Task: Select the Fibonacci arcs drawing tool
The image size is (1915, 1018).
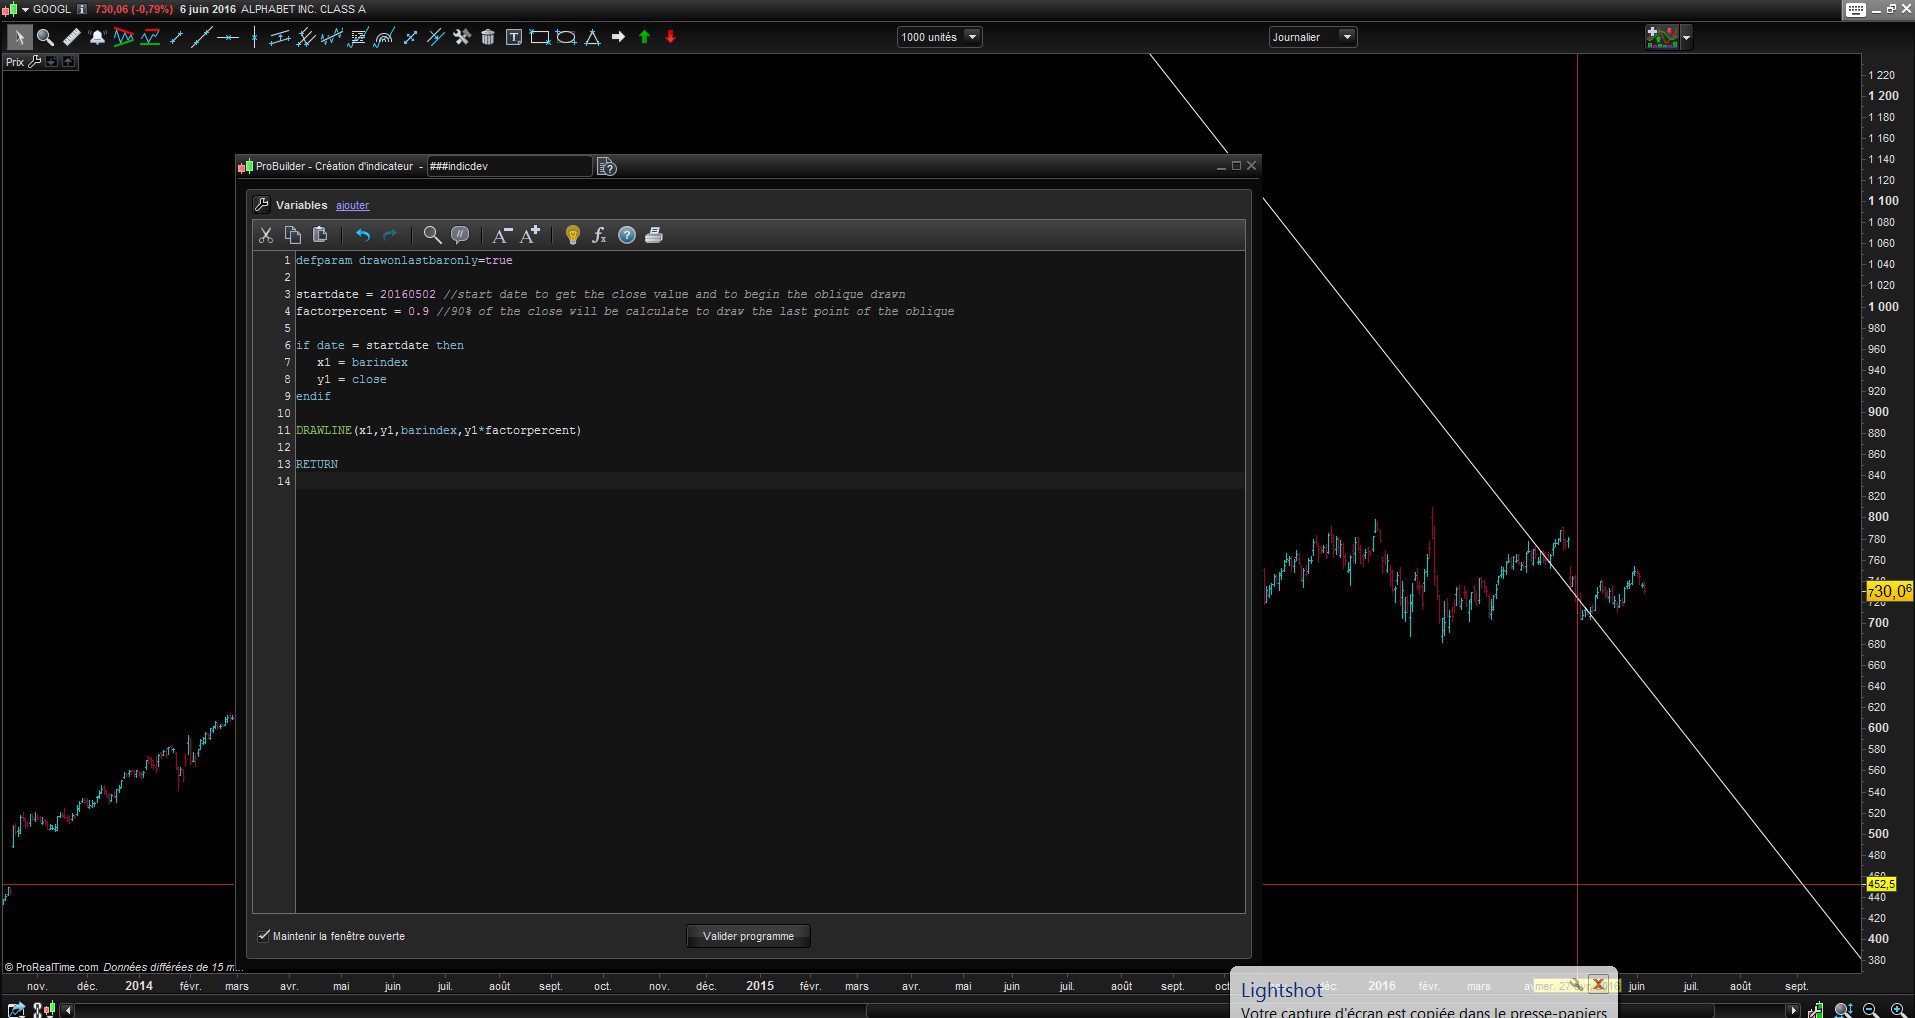Action: point(383,37)
